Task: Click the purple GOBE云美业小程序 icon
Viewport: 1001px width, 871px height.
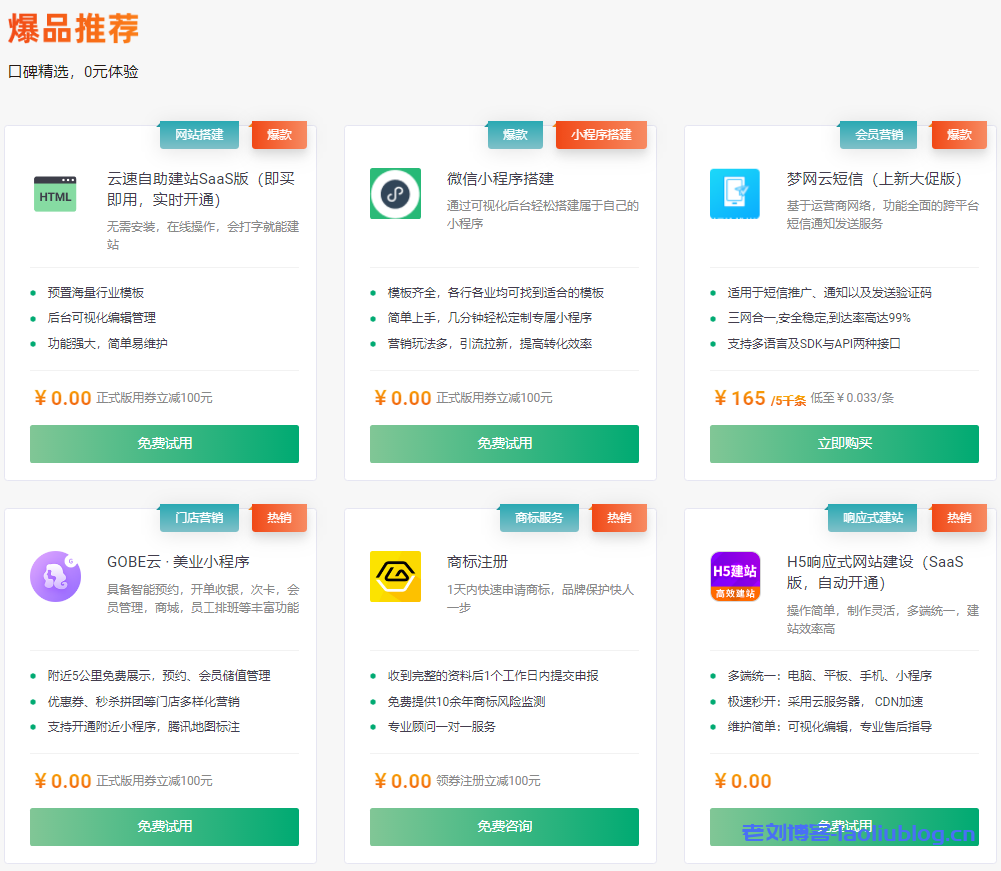Action: click(x=55, y=578)
